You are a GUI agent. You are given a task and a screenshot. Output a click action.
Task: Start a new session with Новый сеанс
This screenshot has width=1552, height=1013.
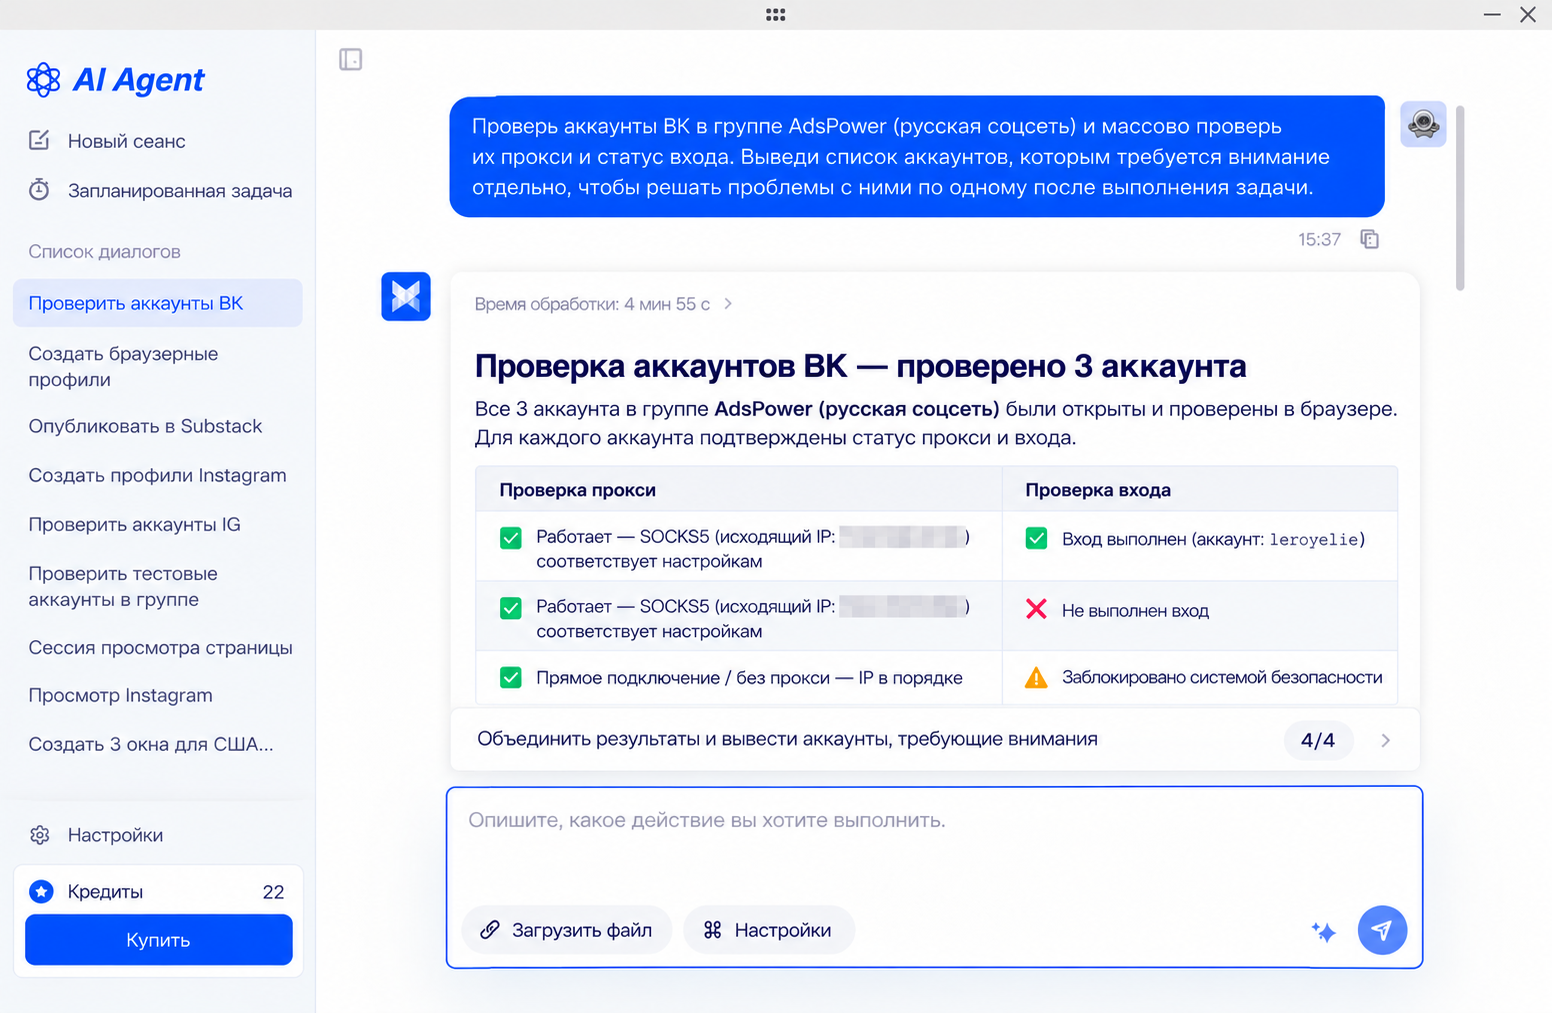[107, 141]
